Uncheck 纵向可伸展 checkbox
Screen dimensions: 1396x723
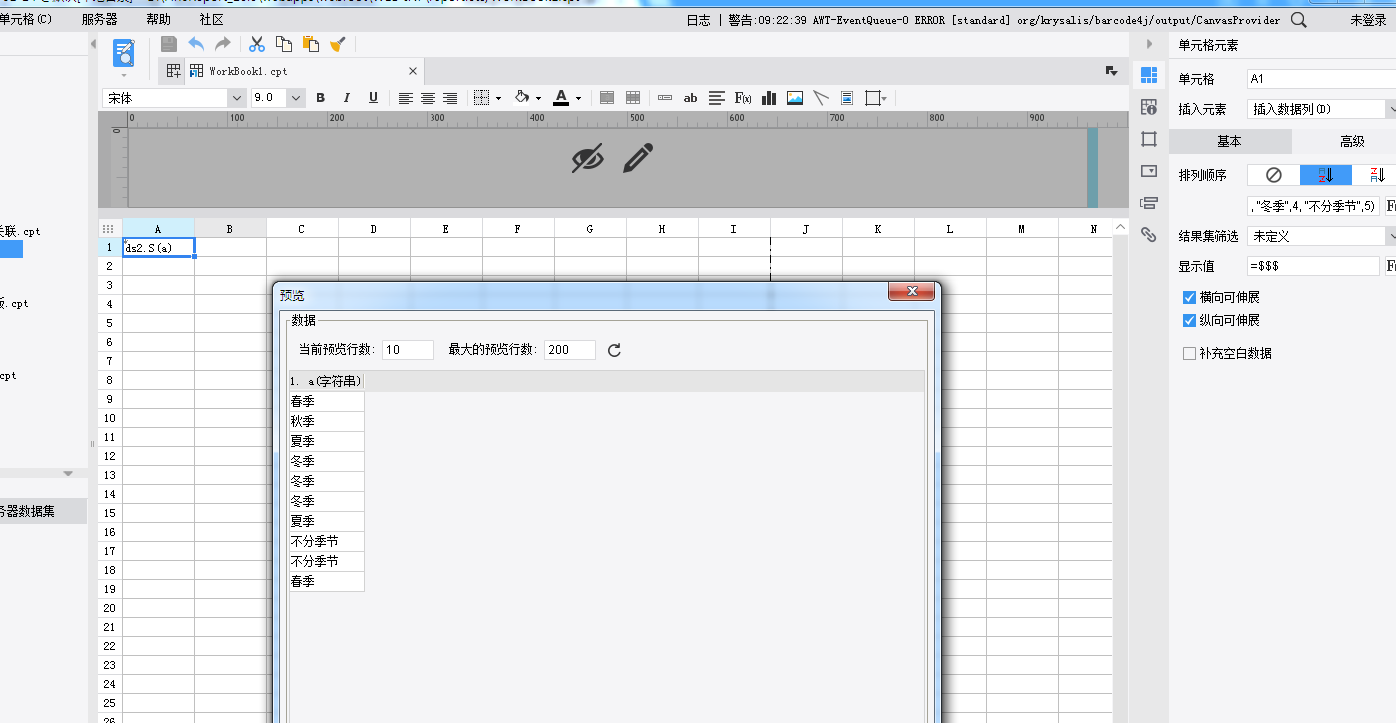click(1189, 321)
